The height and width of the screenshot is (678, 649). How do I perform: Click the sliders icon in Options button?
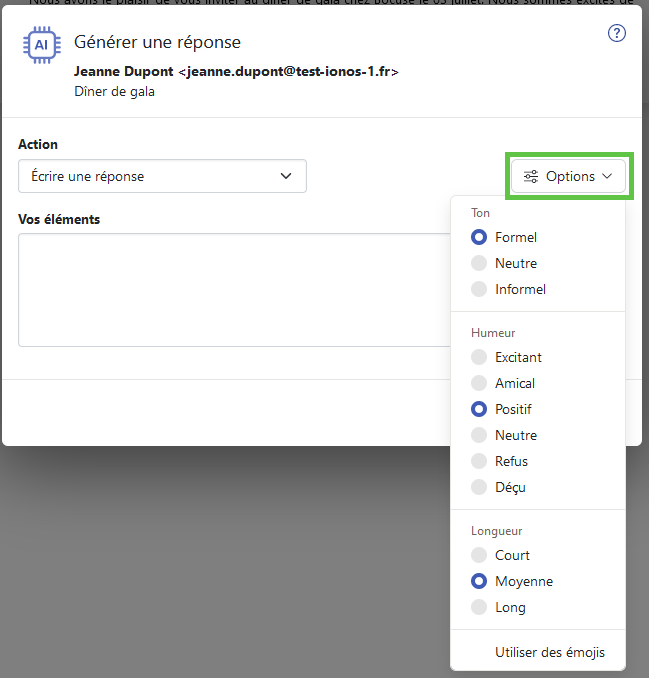(531, 176)
